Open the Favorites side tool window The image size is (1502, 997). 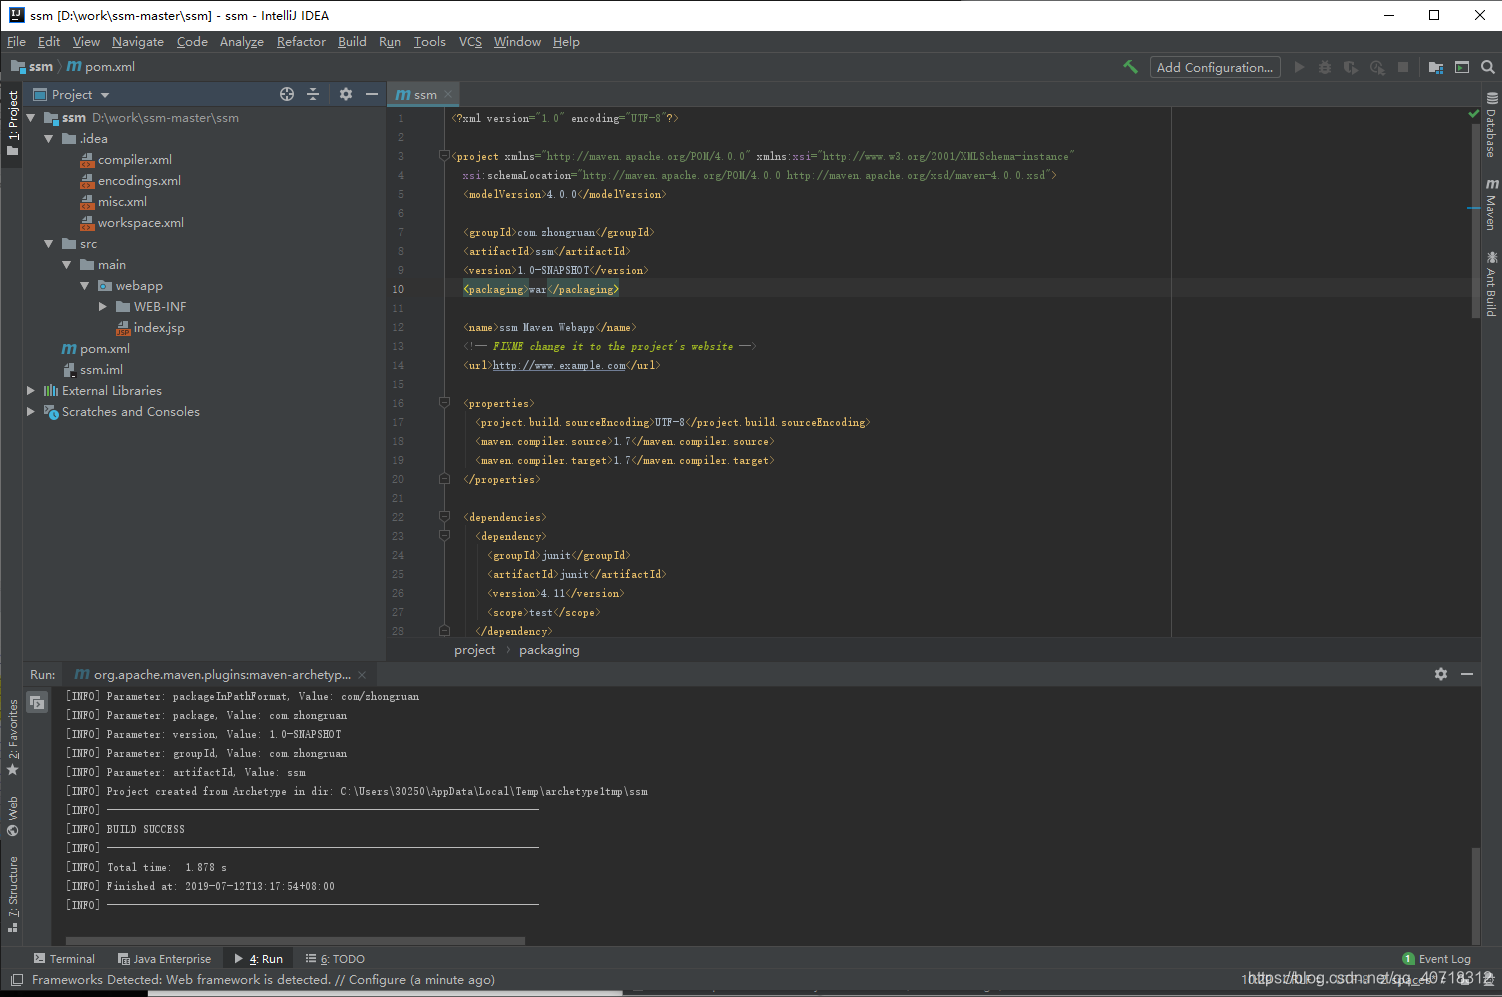click(13, 737)
